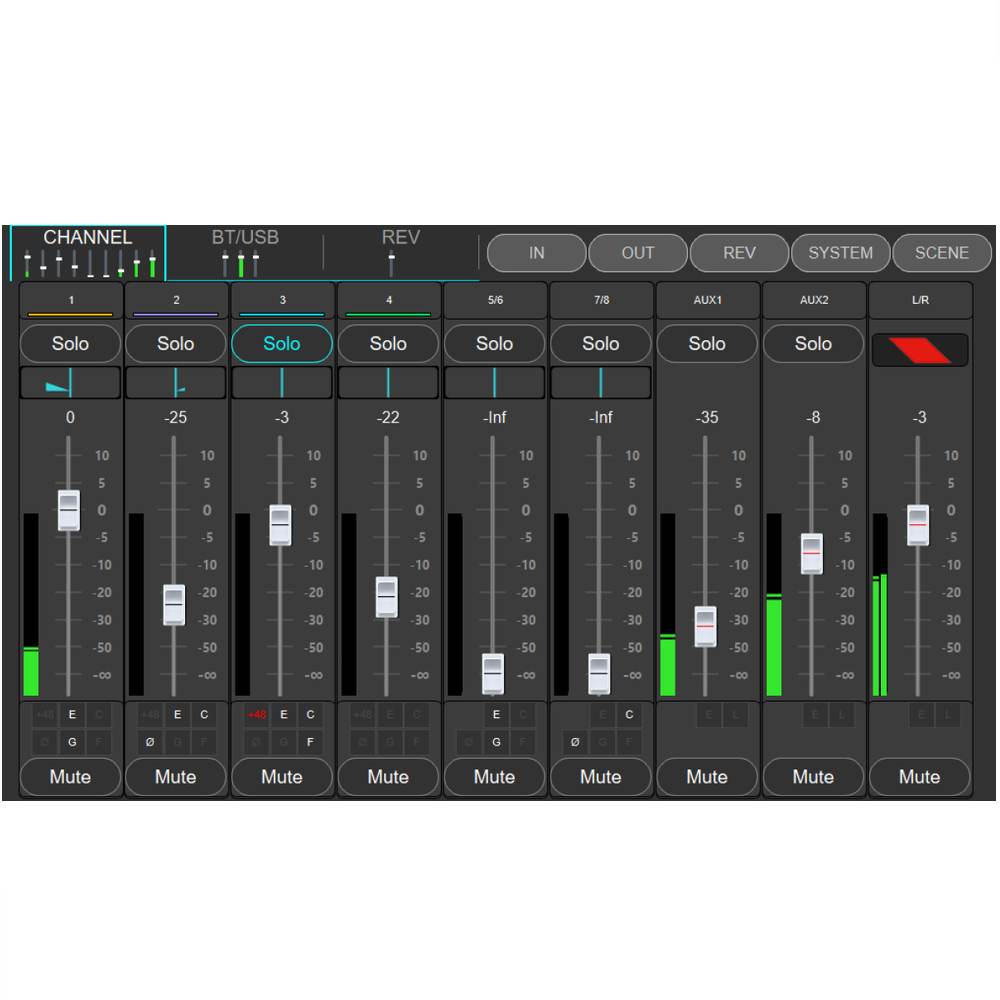This screenshot has width=1000, height=1000.
Task: Switch to the BT/USB tab
Action: (244, 252)
